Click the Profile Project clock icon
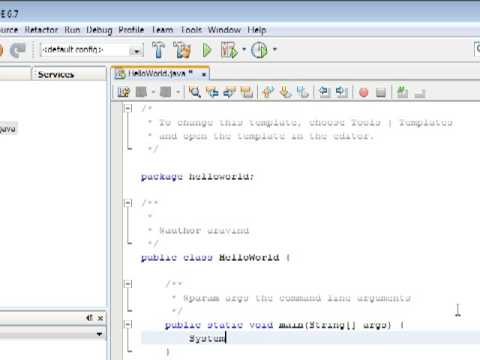Viewport: 480px width, 360px height. tap(259, 50)
